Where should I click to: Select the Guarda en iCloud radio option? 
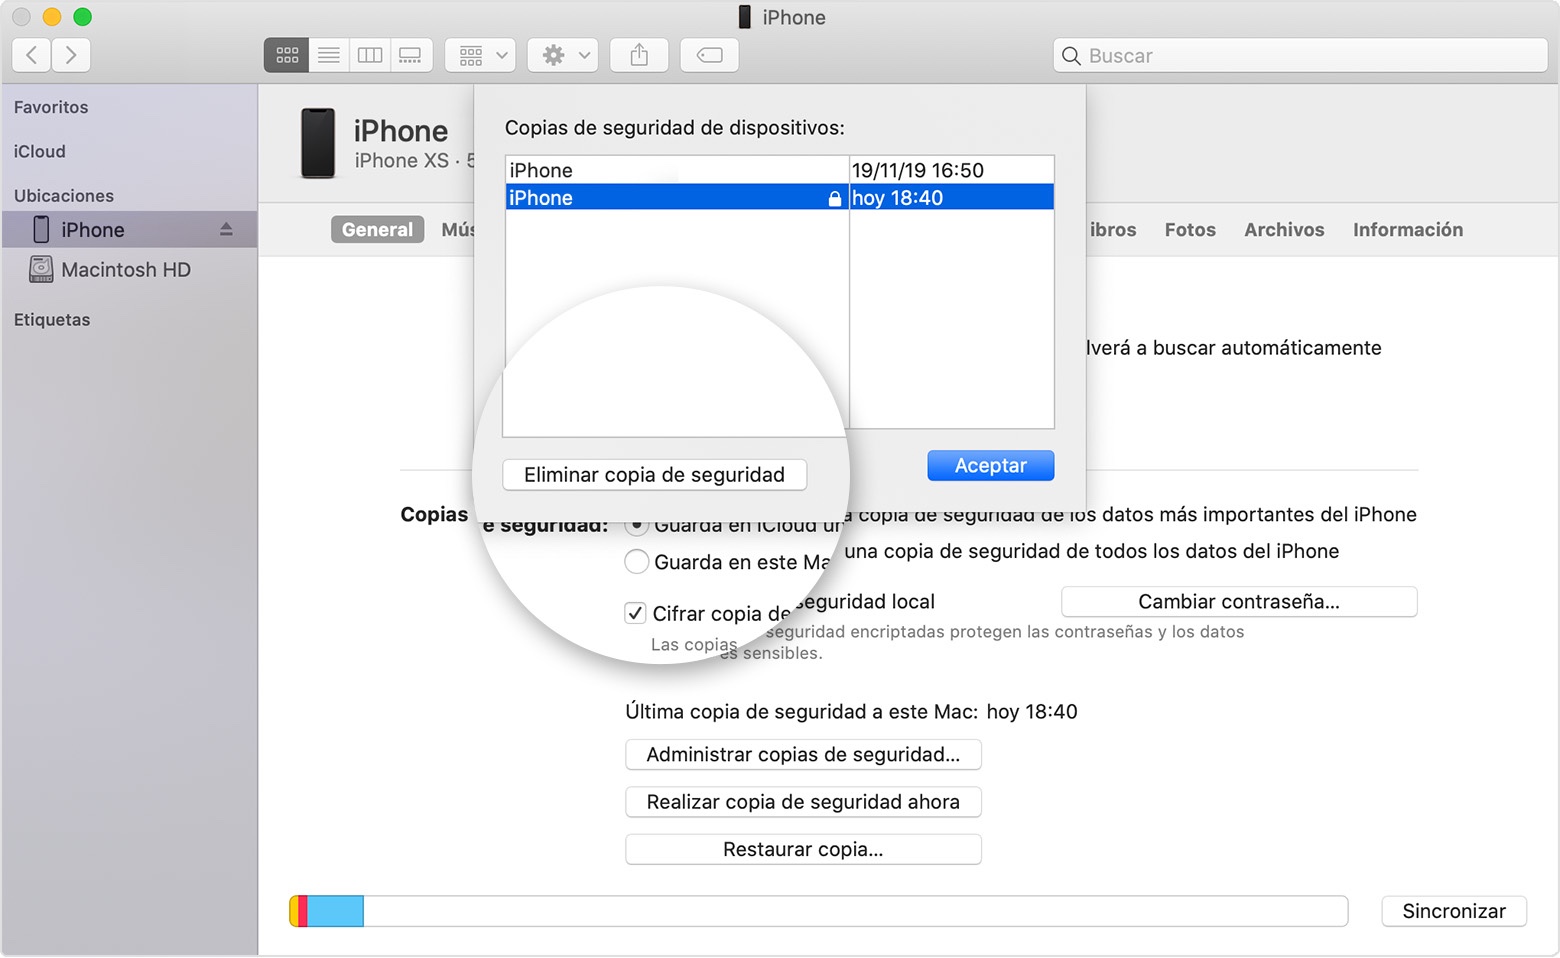636,525
